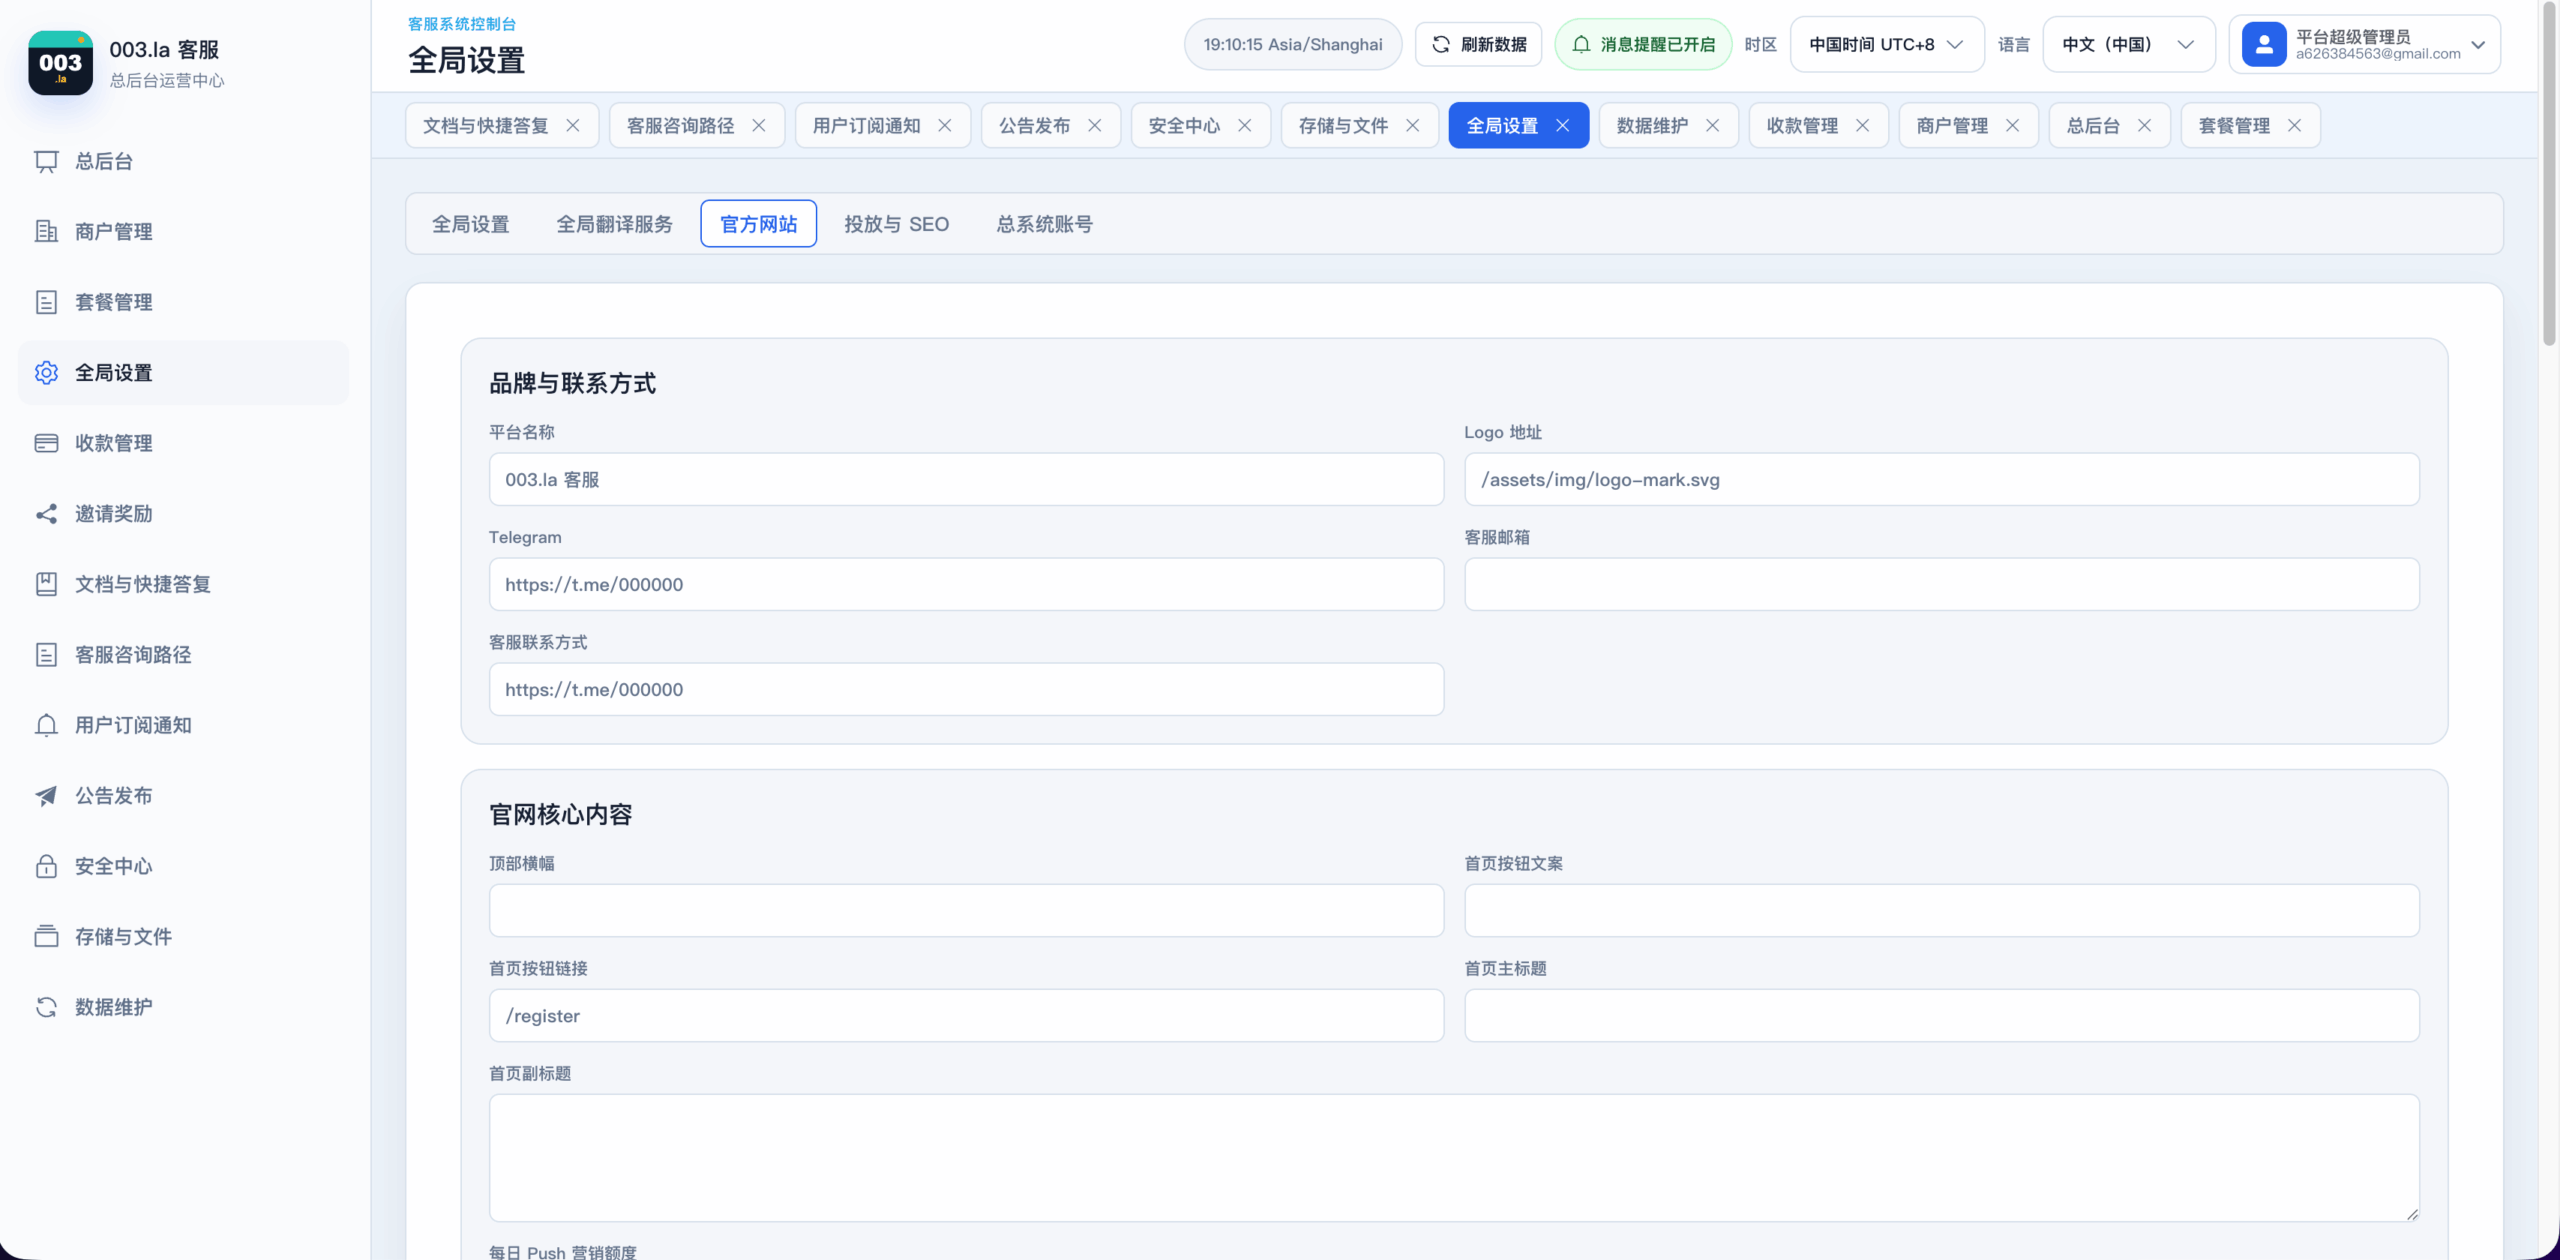Click the empty 客服邮箱 input field

pos(1942,585)
